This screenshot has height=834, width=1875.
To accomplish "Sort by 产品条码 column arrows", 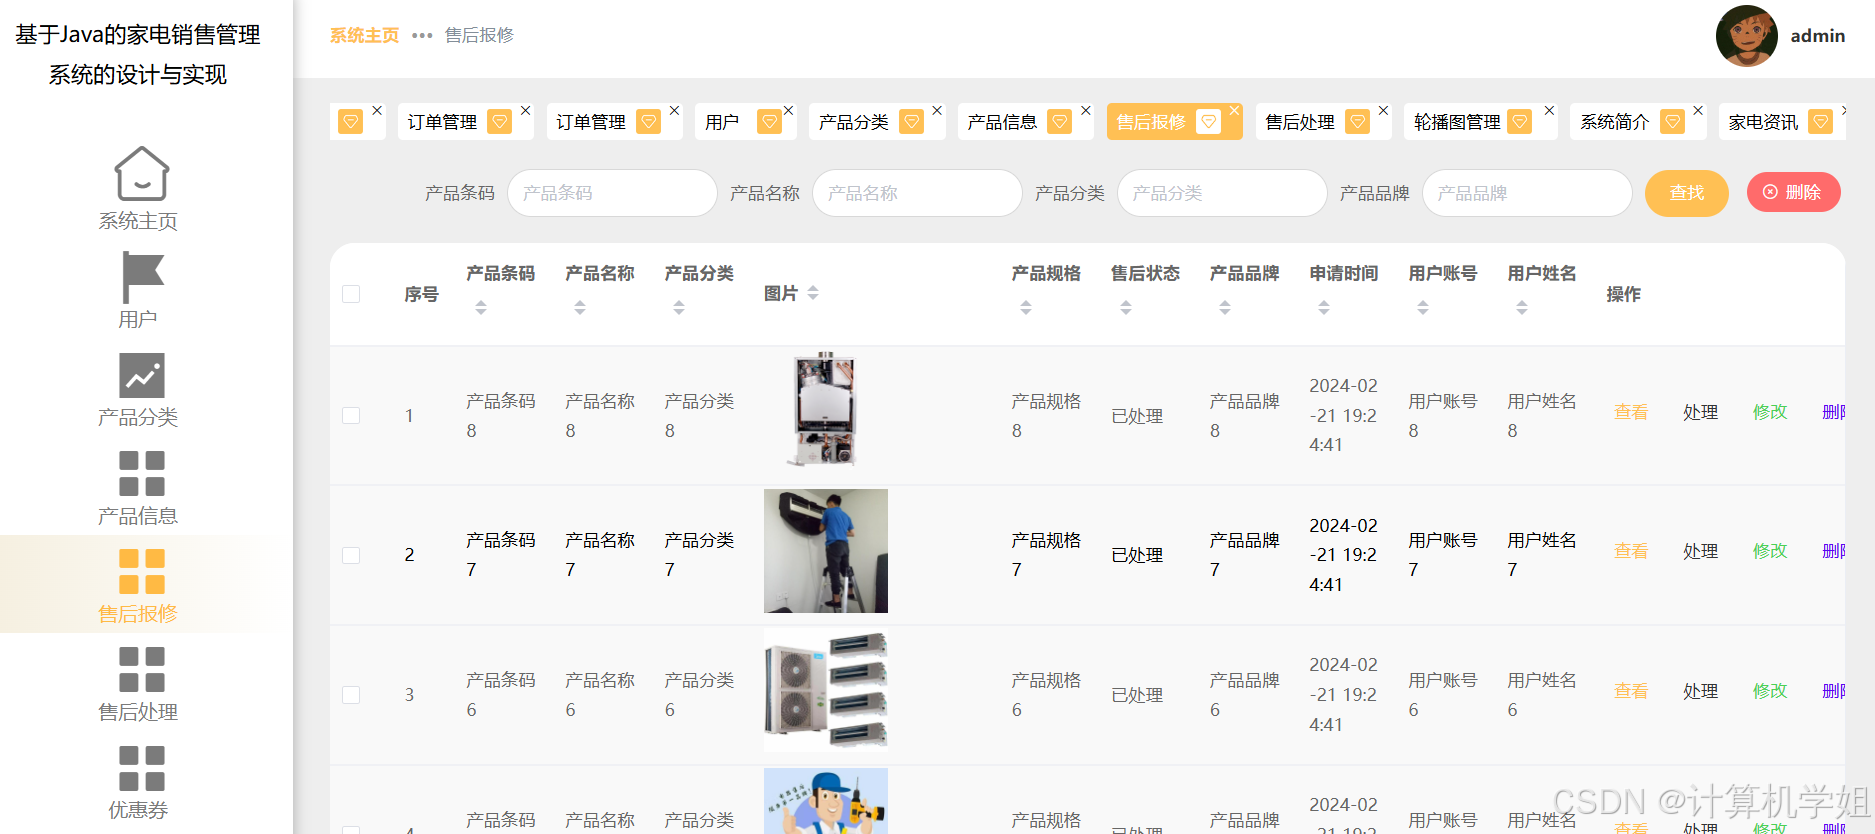I will click(x=481, y=308).
